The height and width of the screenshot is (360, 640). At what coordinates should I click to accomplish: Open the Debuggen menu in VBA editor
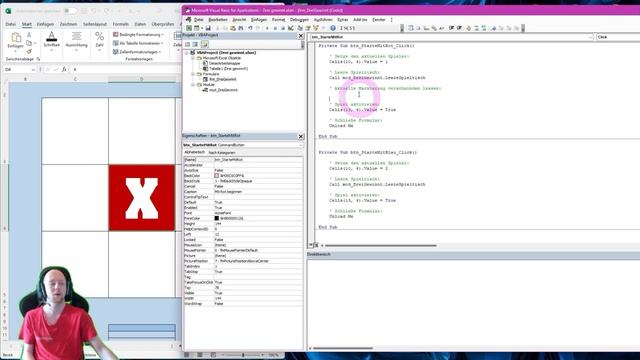[x=299, y=20]
